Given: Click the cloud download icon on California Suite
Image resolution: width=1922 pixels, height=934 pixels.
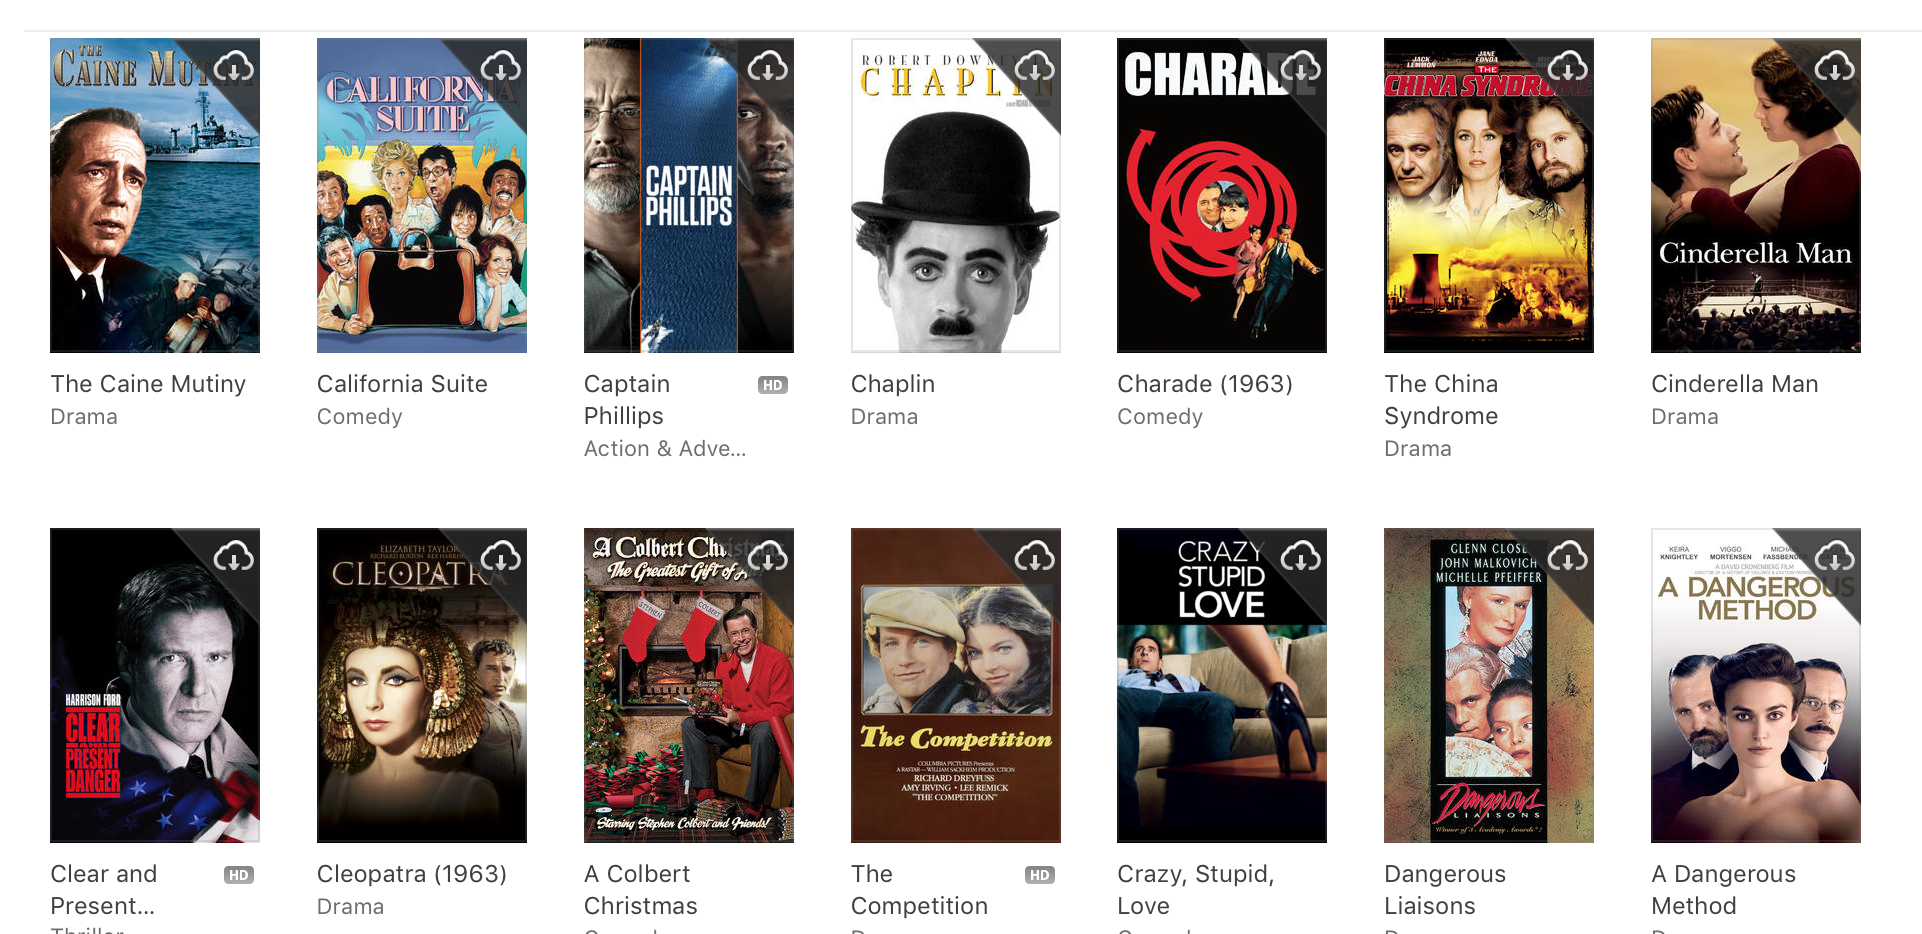Looking at the screenshot, I should click(x=501, y=67).
